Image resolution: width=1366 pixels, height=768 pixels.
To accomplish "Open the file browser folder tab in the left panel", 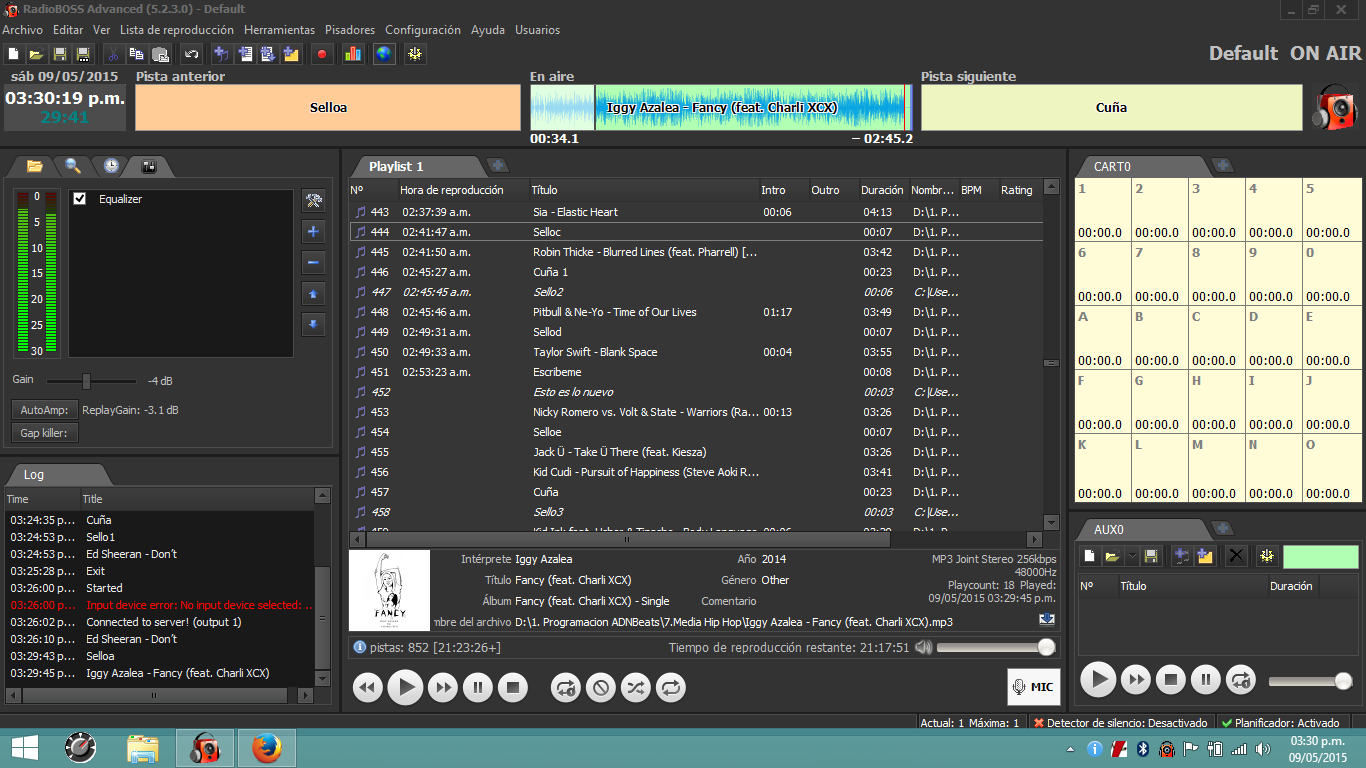I will tap(35, 166).
